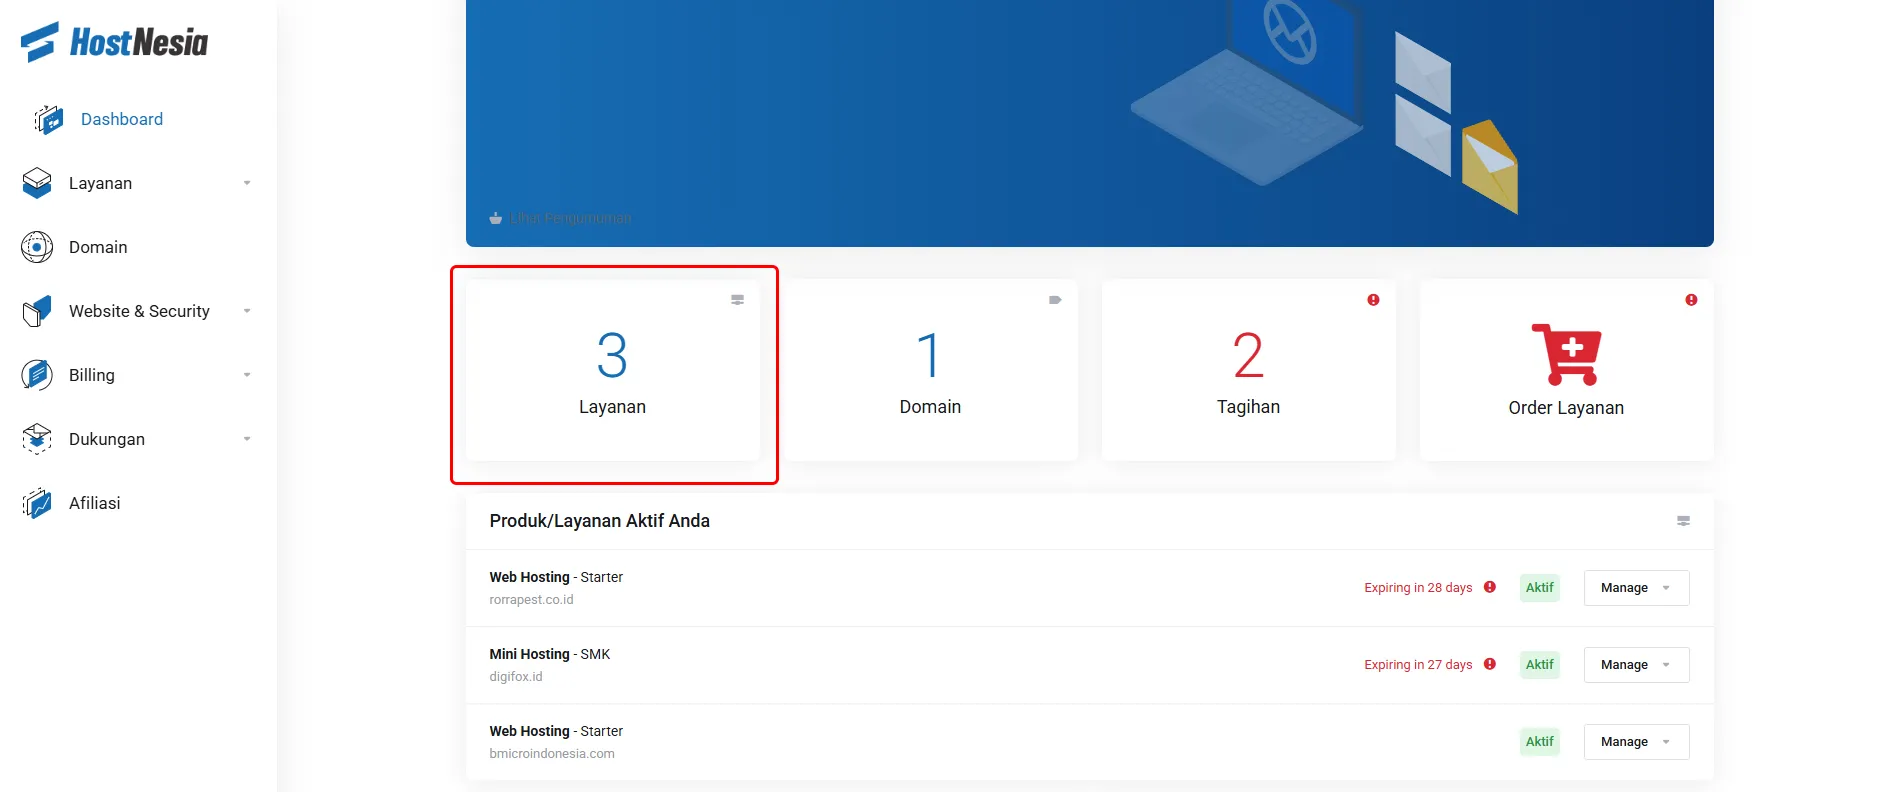Click the Mini Hosting - SMK title
Viewport: 1896px width, 792px height.
click(x=549, y=654)
